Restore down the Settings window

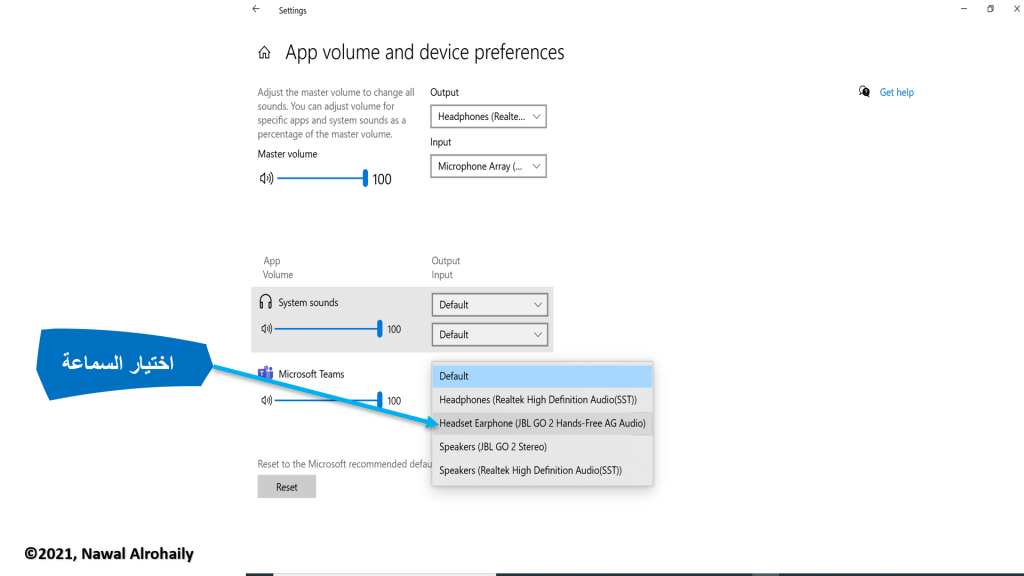click(x=990, y=9)
